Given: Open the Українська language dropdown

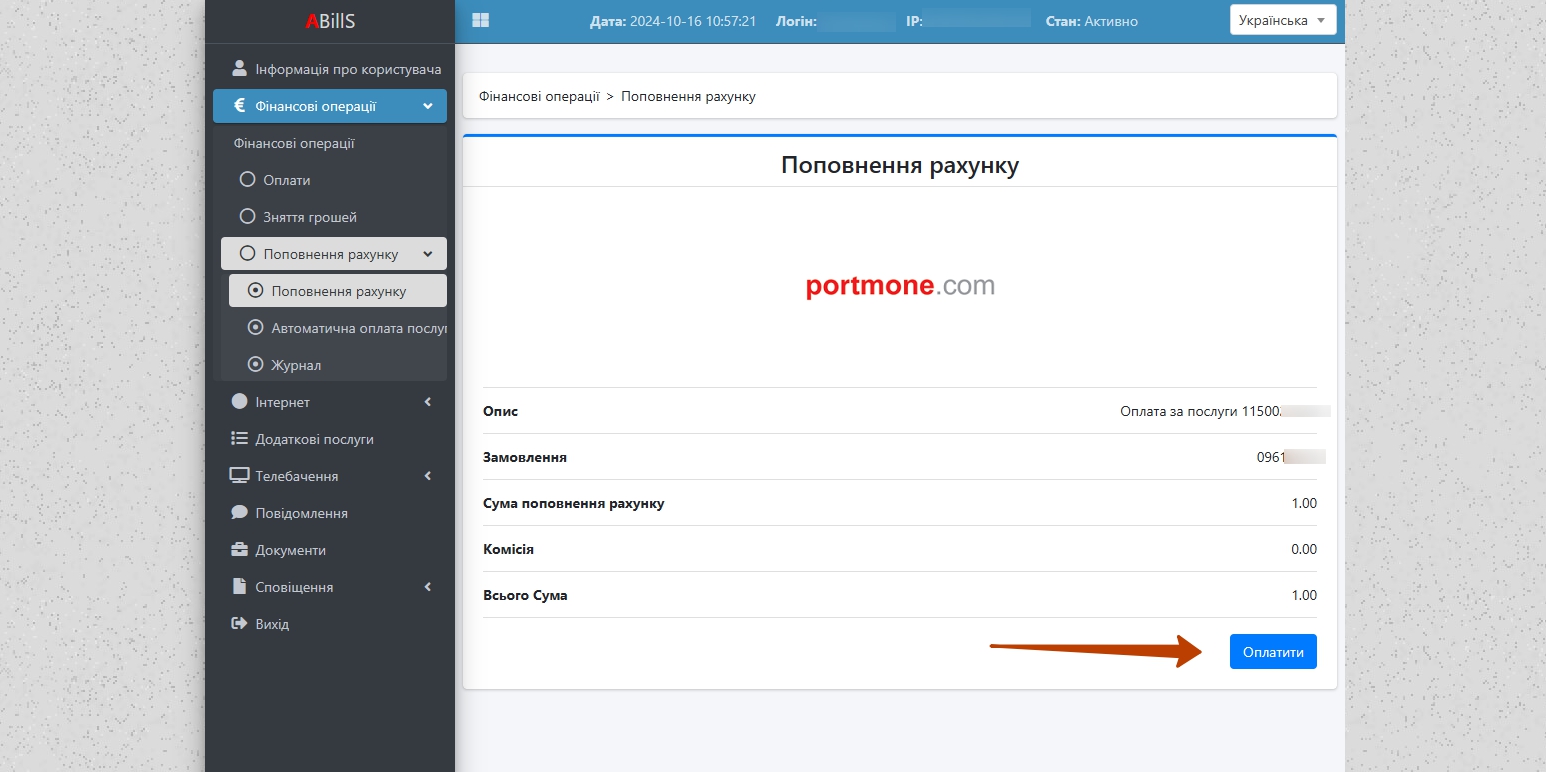Looking at the screenshot, I should click(1283, 20).
